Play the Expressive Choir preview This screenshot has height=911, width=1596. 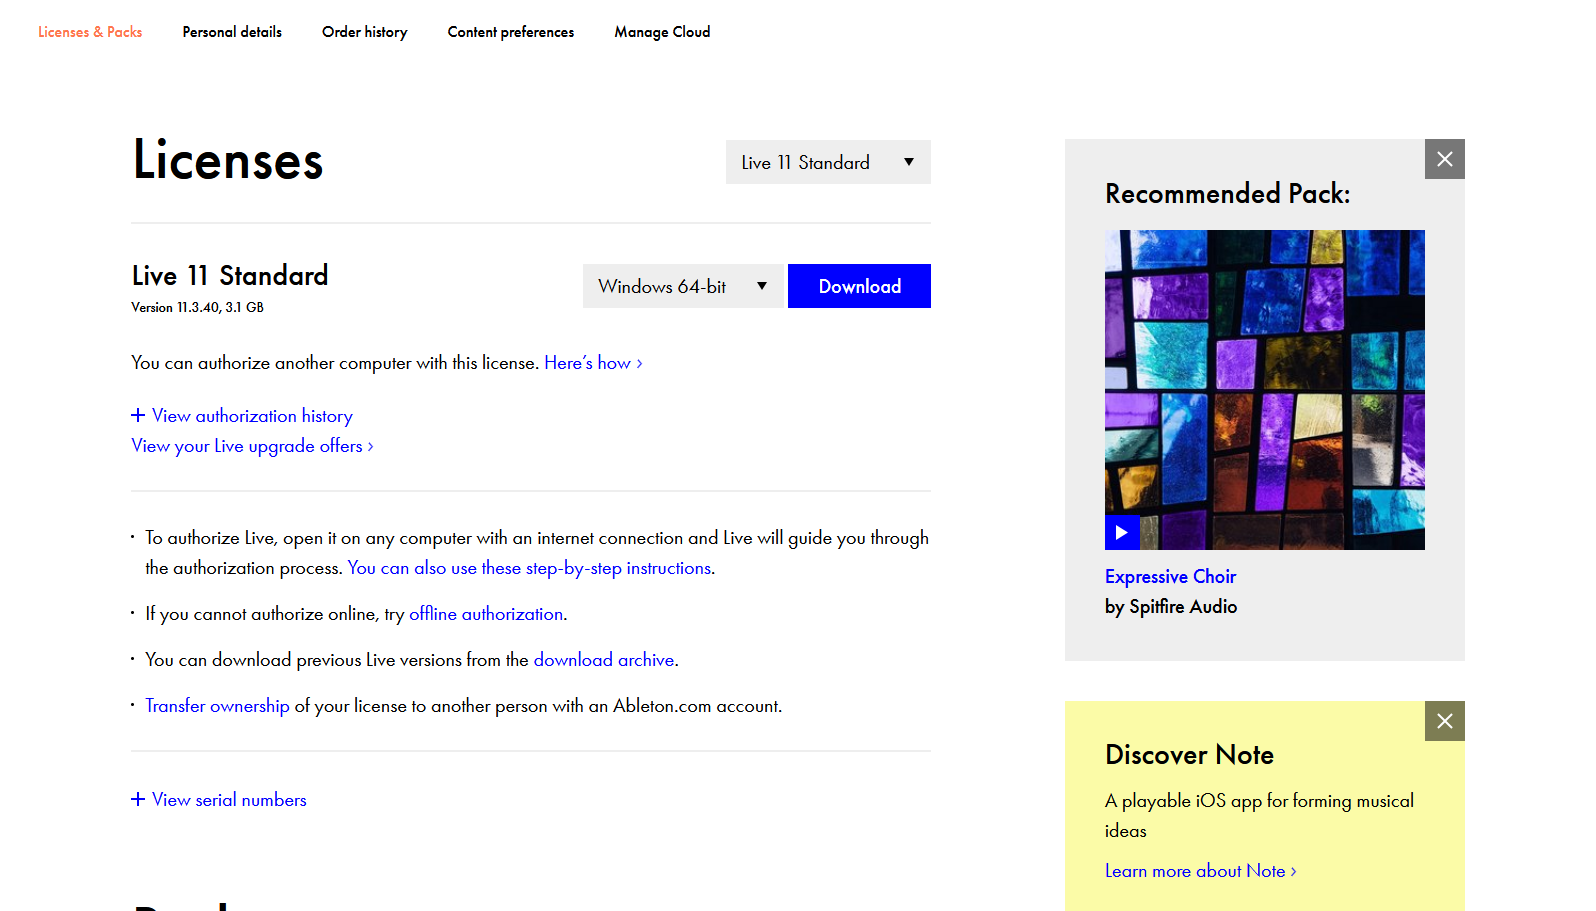pyautogui.click(x=1122, y=532)
